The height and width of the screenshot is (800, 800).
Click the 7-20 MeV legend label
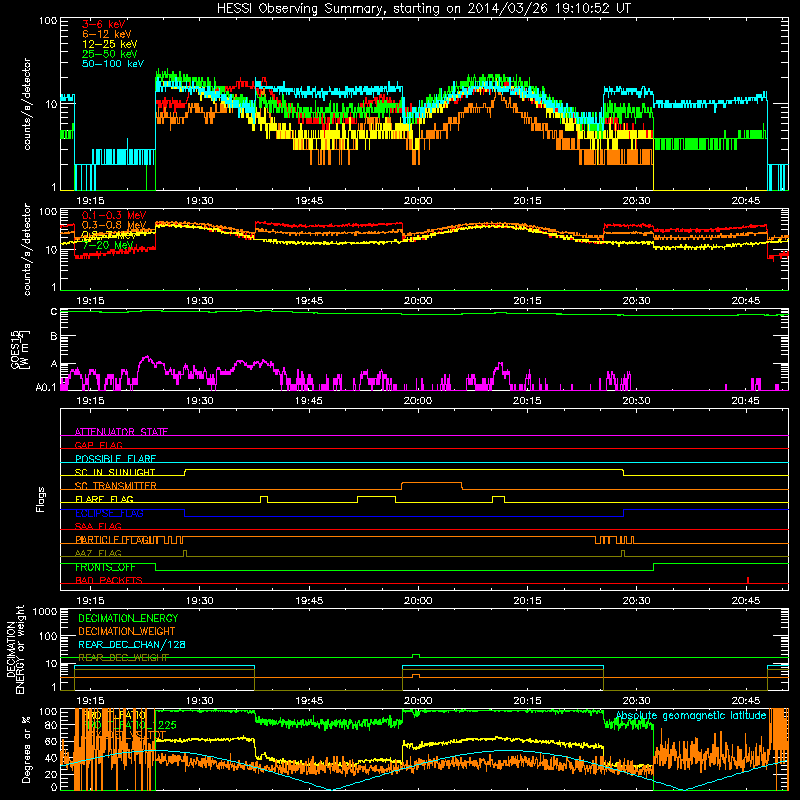(108, 245)
